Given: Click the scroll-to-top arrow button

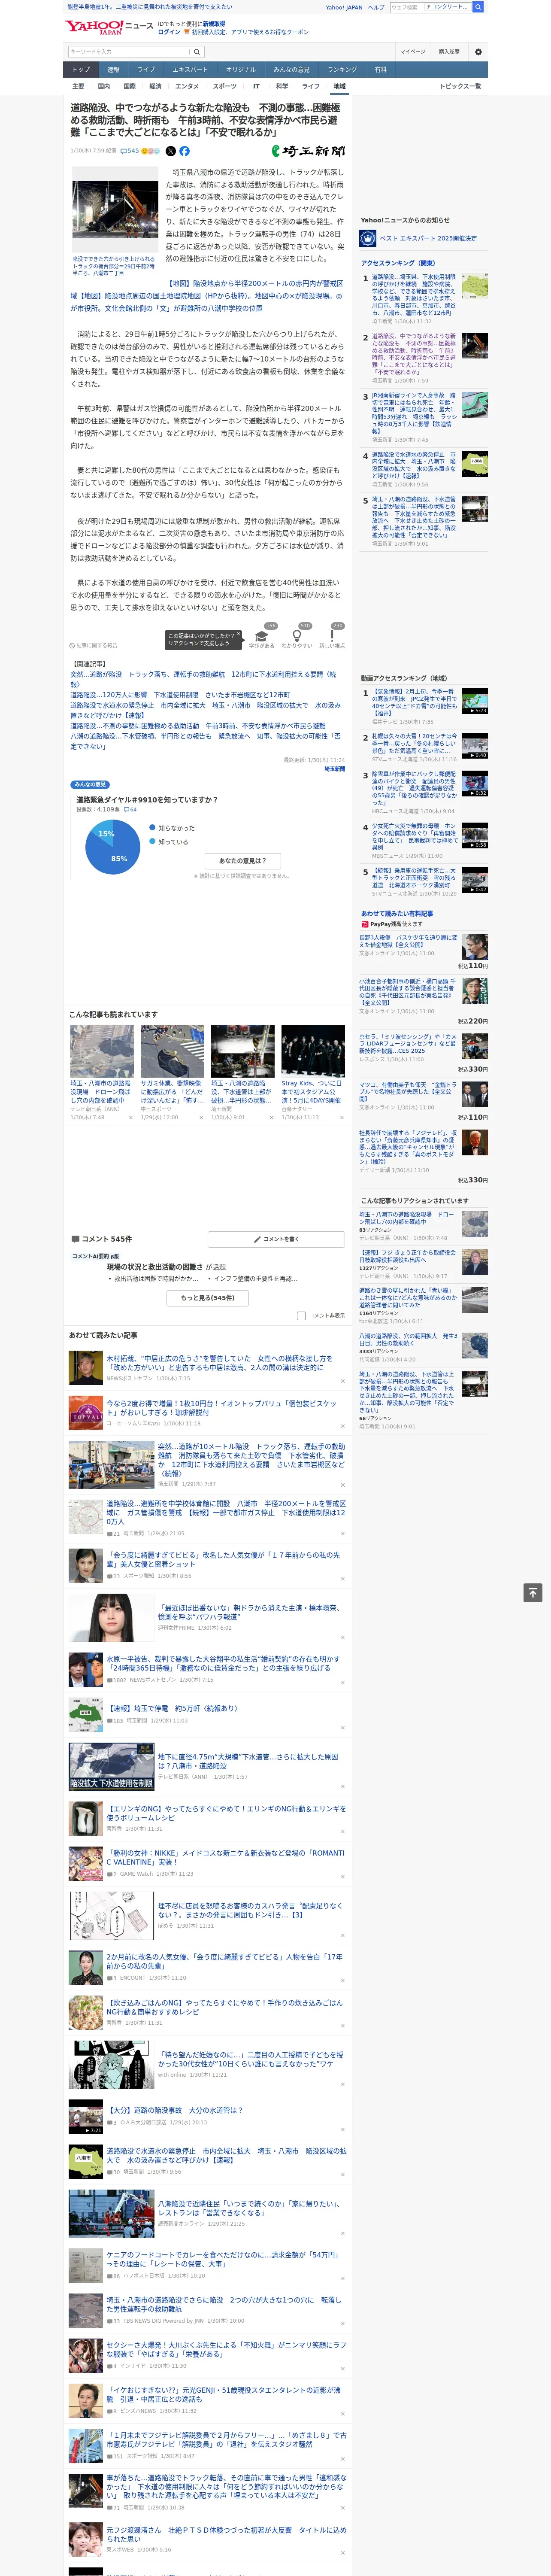Looking at the screenshot, I should click(x=533, y=1593).
